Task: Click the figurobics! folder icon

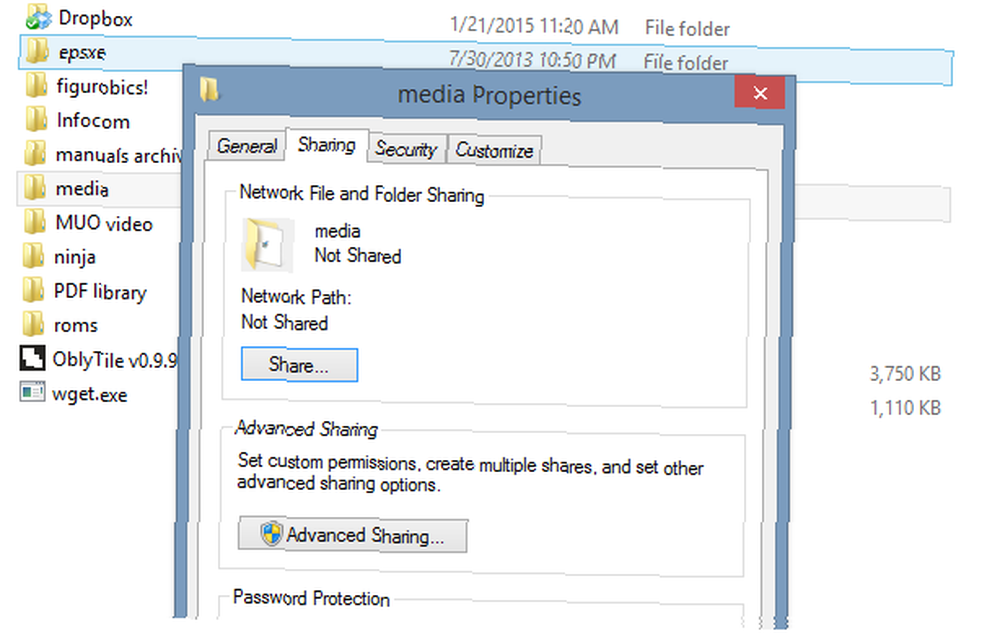Action: (x=36, y=85)
